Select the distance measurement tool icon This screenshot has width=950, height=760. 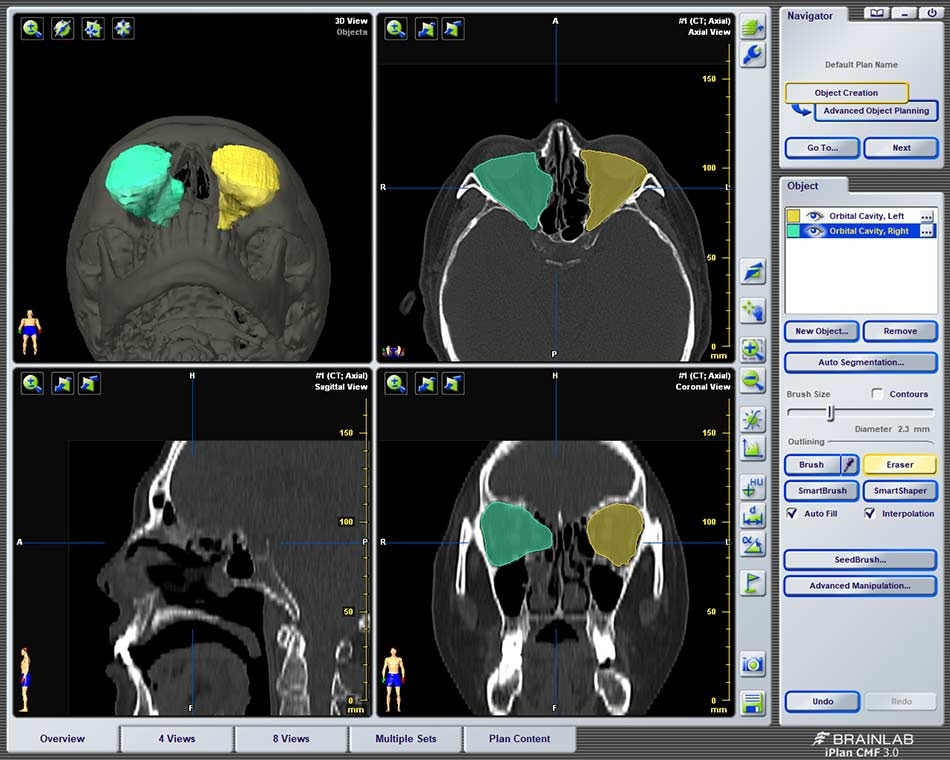point(752,516)
